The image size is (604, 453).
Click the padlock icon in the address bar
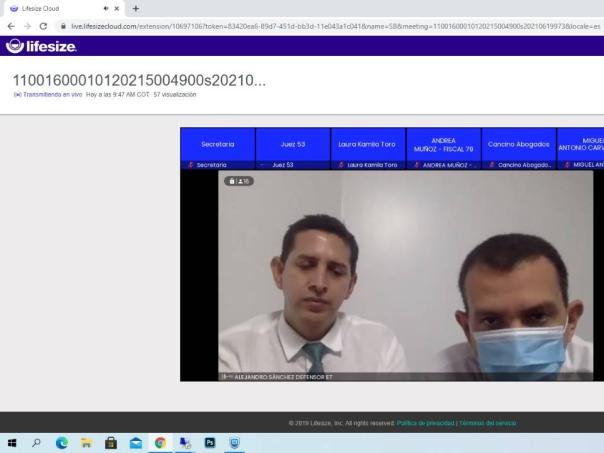[x=63, y=25]
